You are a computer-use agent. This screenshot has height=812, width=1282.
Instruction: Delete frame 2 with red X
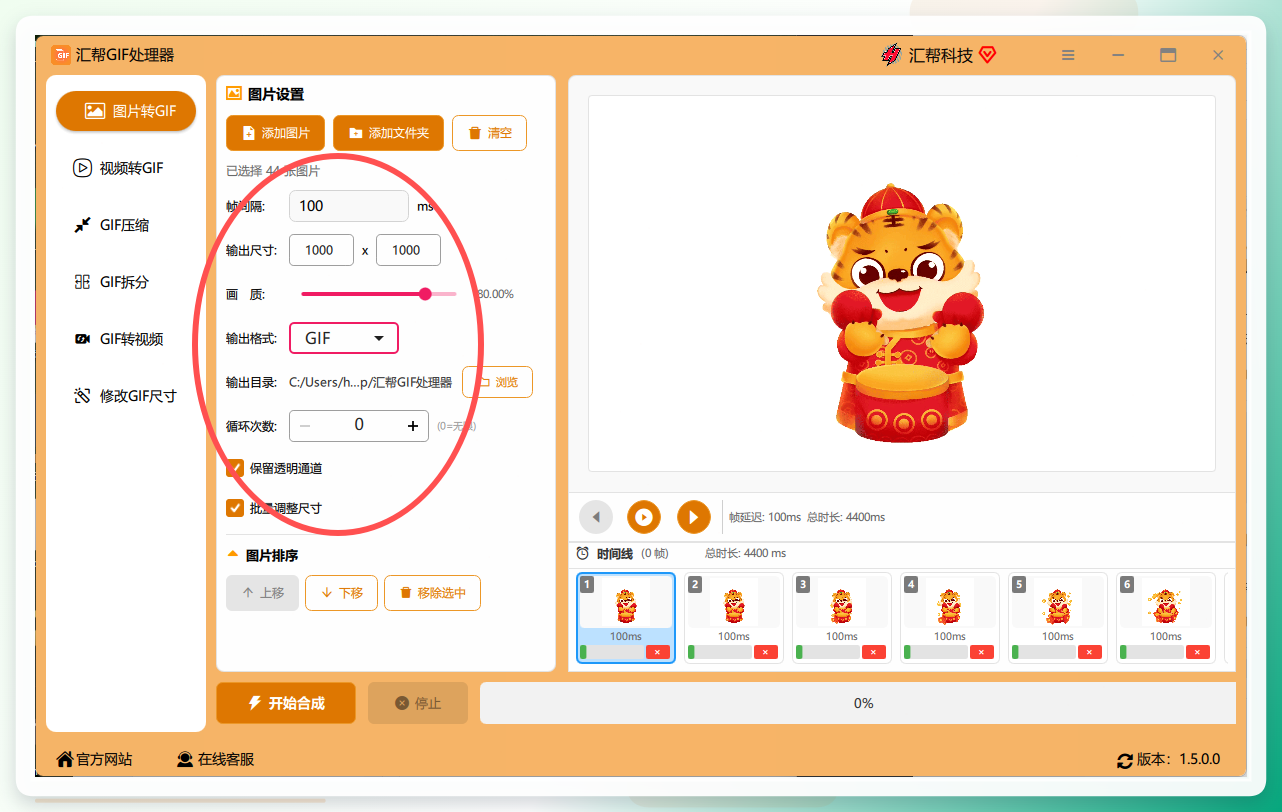coord(766,652)
